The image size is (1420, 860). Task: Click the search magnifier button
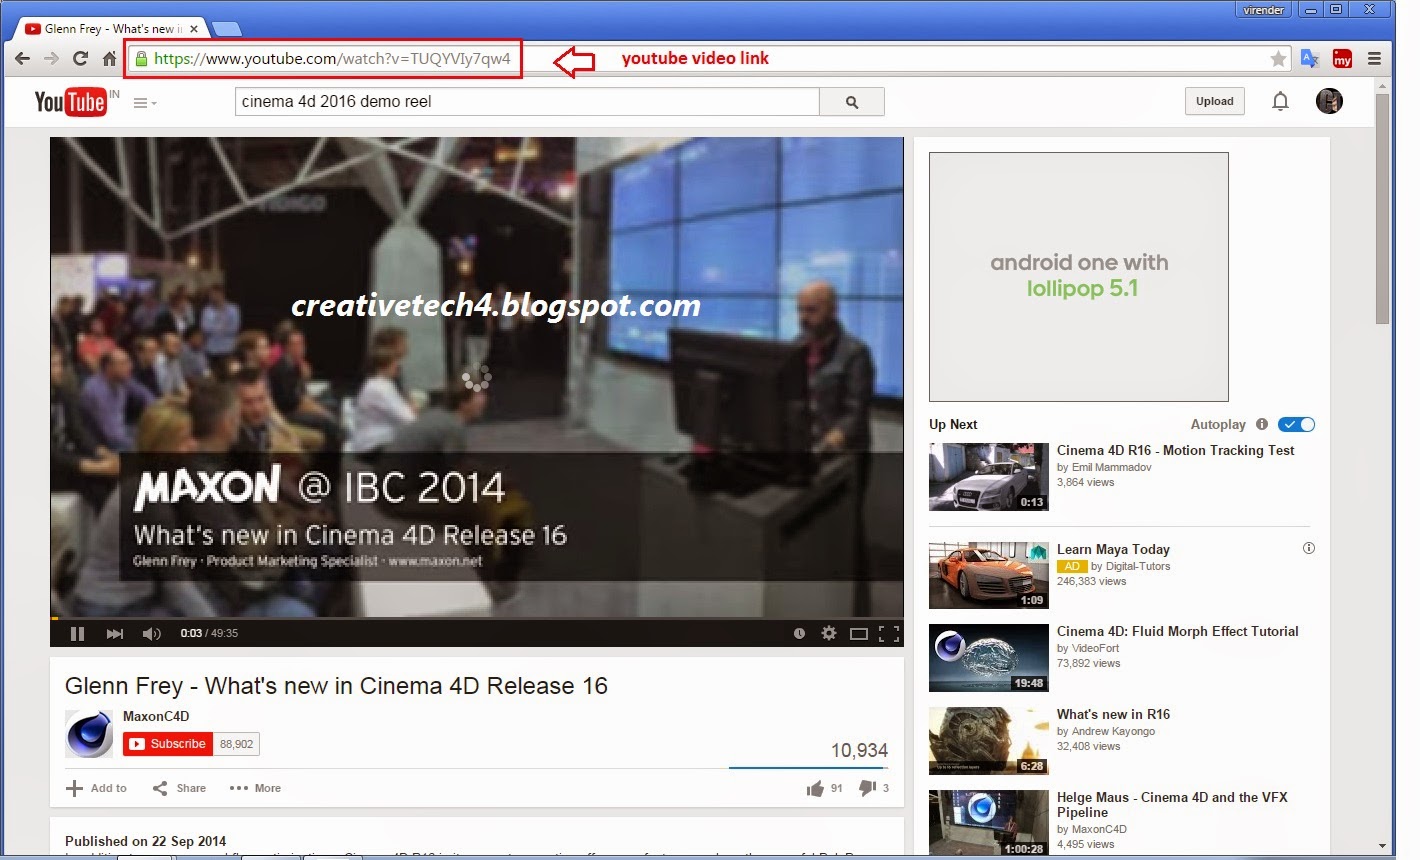[x=852, y=102]
